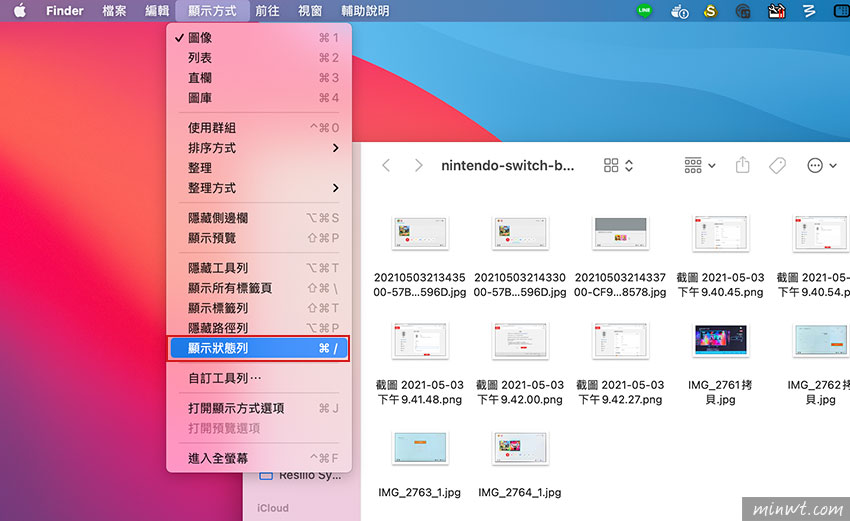Select file icon IMG_2764_1.jpg
850x521 pixels.
coord(520,448)
